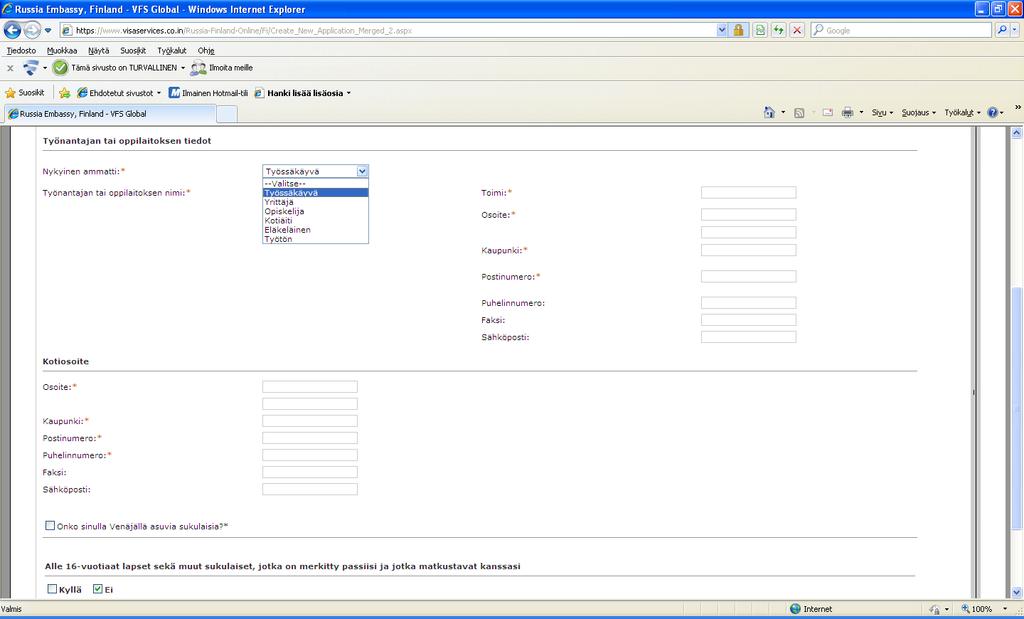
Task: Click the Read mail icon
Action: pos(827,112)
